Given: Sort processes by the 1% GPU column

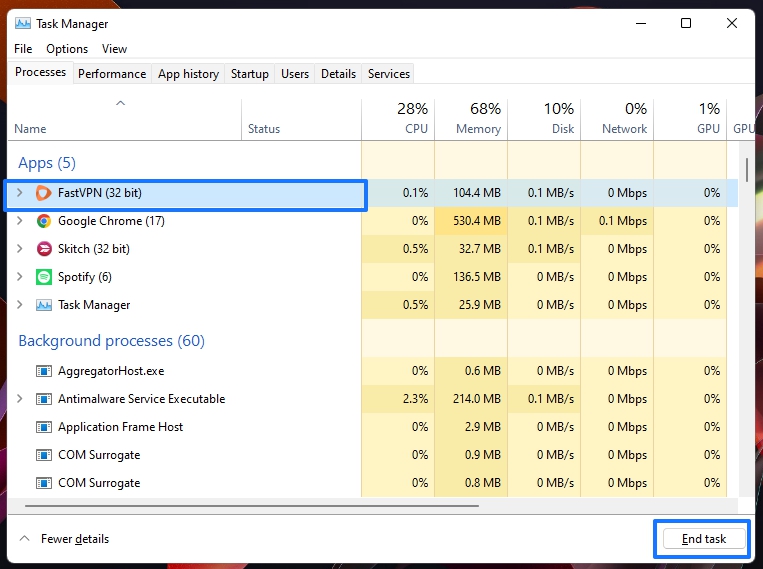Looking at the screenshot, I should click(690, 120).
